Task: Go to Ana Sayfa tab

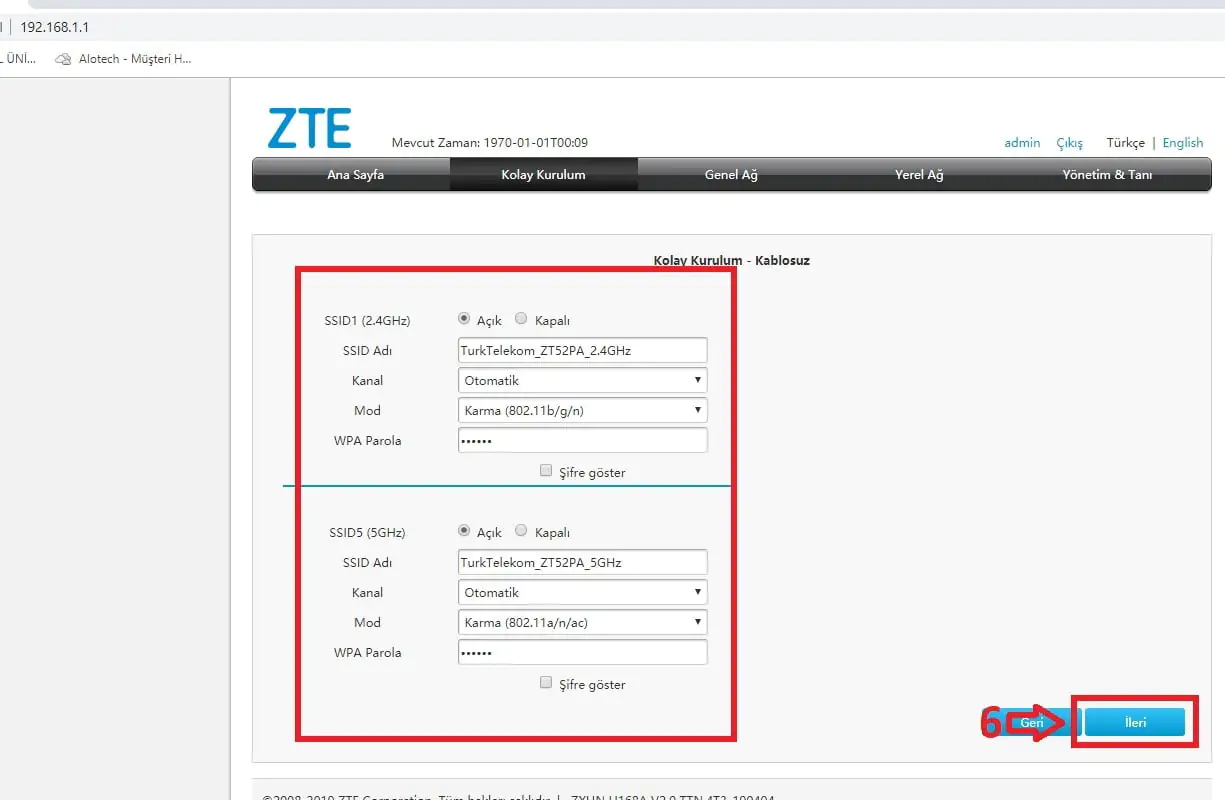Action: pos(355,174)
